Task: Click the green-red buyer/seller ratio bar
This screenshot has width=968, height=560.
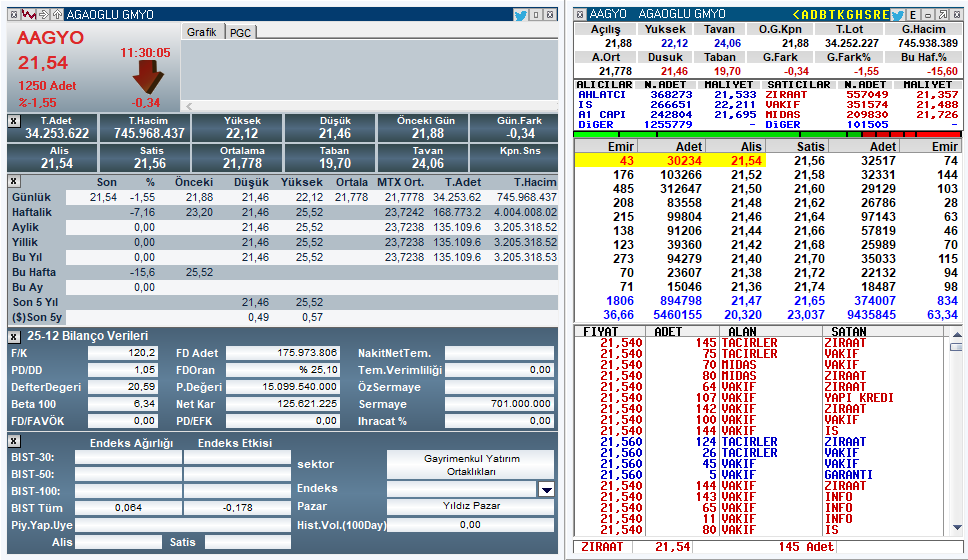Action: [767, 134]
